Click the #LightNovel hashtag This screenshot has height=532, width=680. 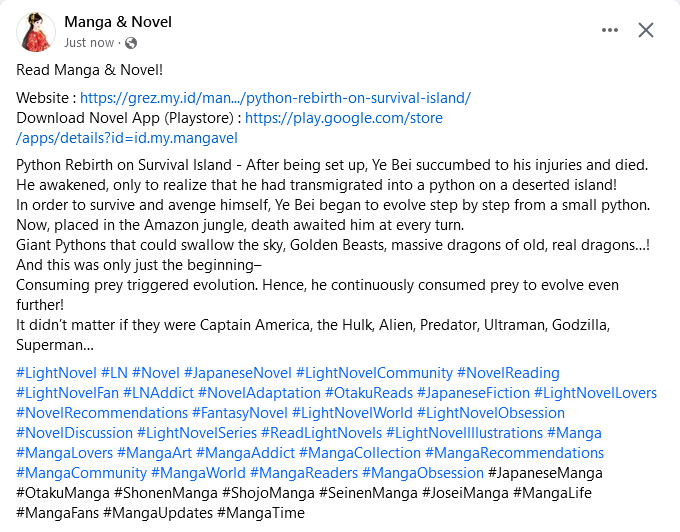coord(55,373)
